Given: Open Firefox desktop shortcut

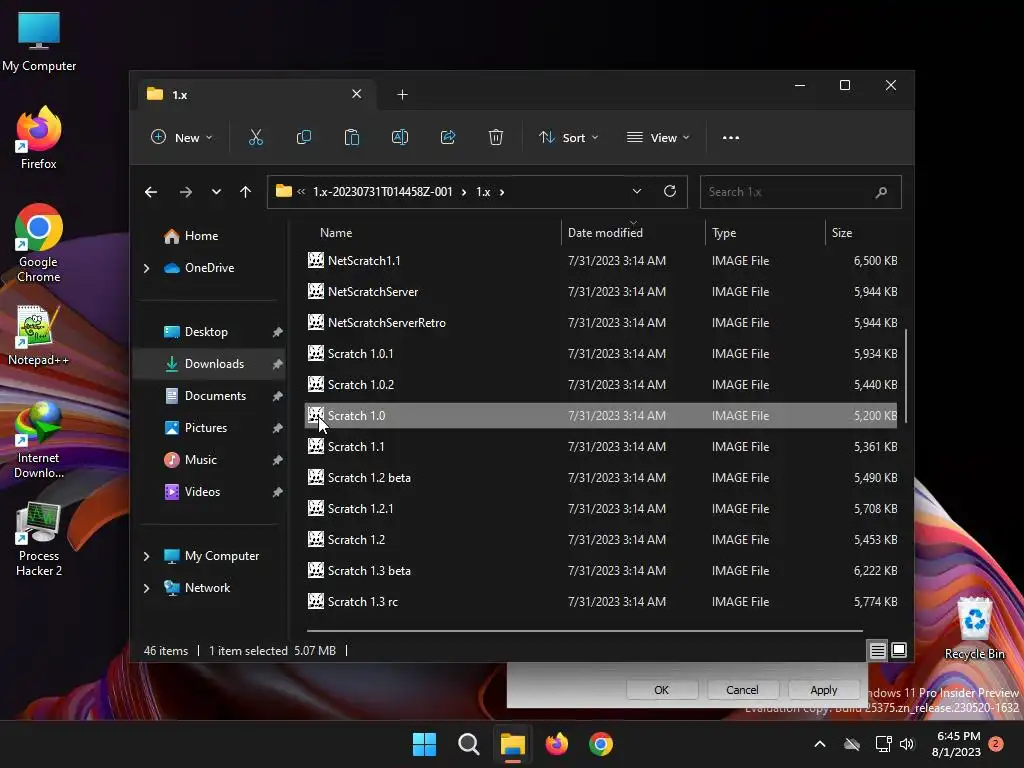Looking at the screenshot, I should [39, 138].
